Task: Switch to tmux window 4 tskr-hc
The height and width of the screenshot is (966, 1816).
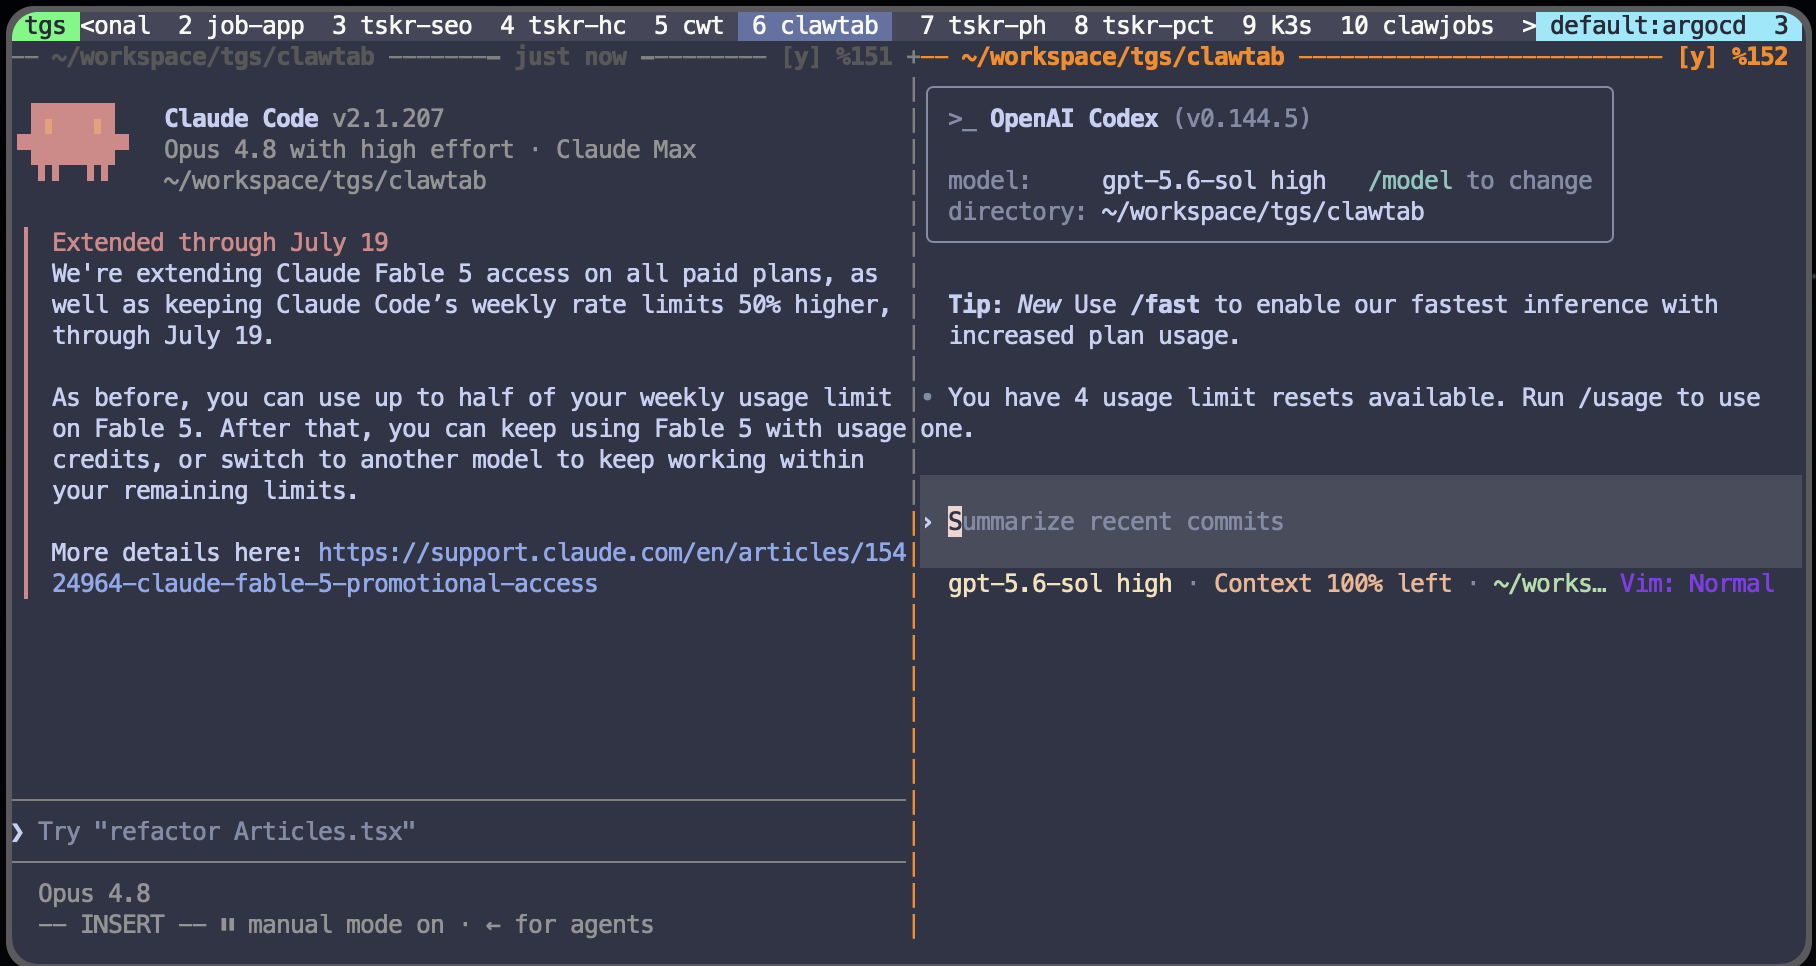Action: pyautogui.click(x=563, y=26)
